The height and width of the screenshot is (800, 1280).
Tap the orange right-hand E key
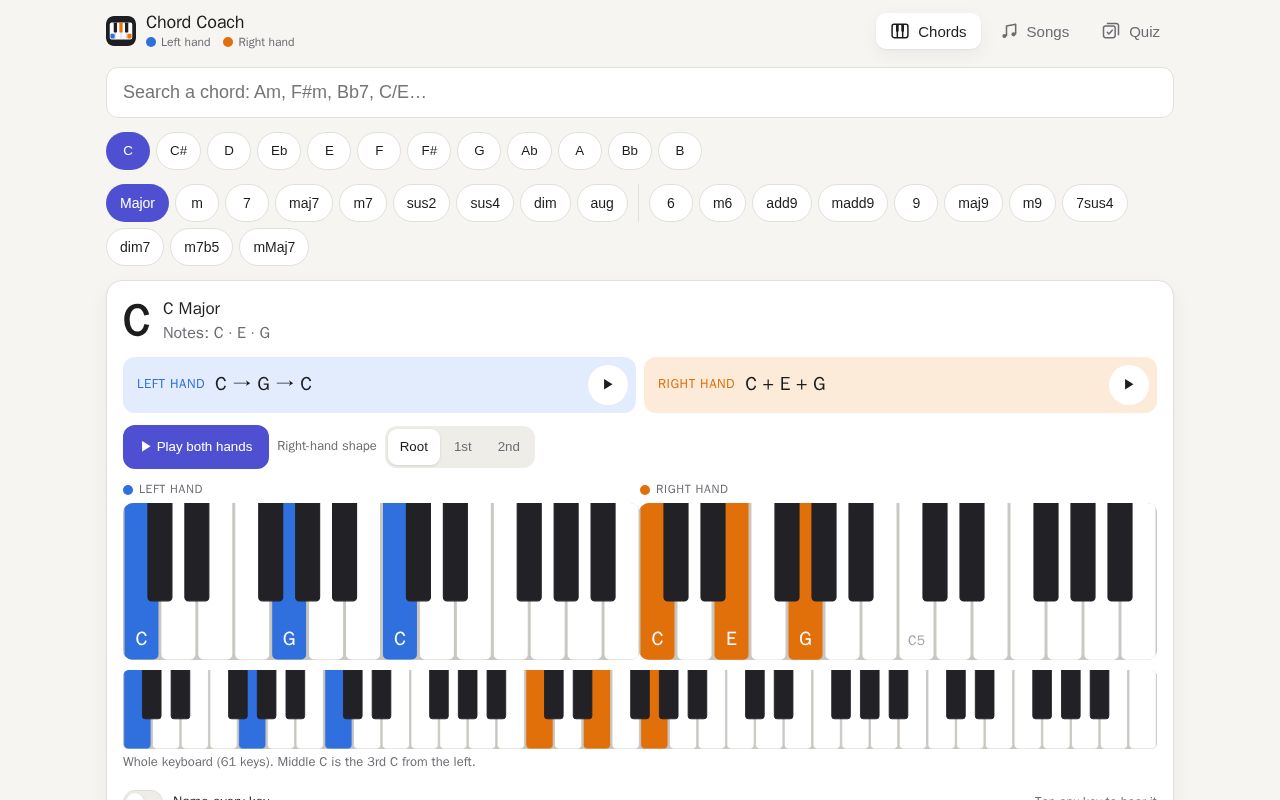pyautogui.click(x=731, y=630)
